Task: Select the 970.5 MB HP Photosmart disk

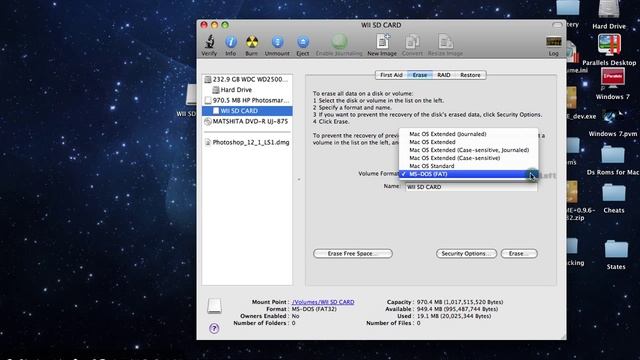Action: click(247, 100)
